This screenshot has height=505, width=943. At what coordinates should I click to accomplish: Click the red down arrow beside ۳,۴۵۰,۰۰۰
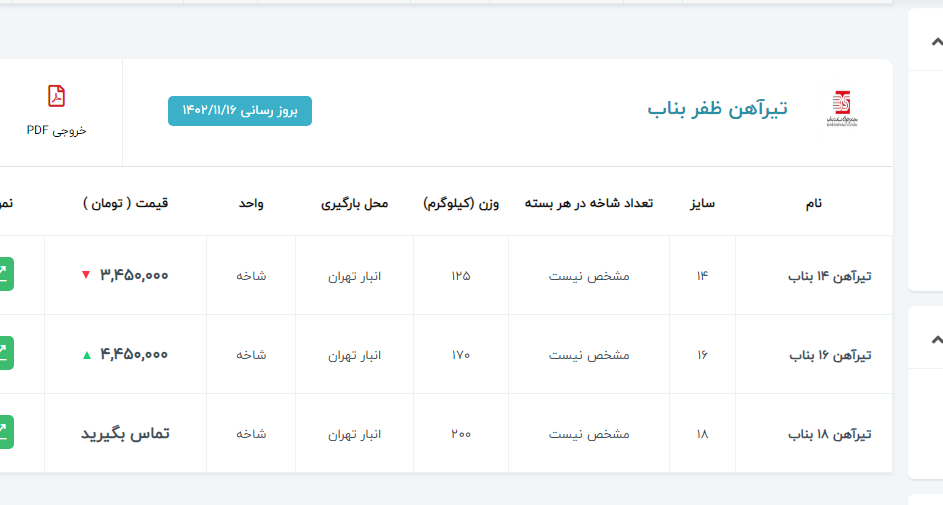pos(86,275)
